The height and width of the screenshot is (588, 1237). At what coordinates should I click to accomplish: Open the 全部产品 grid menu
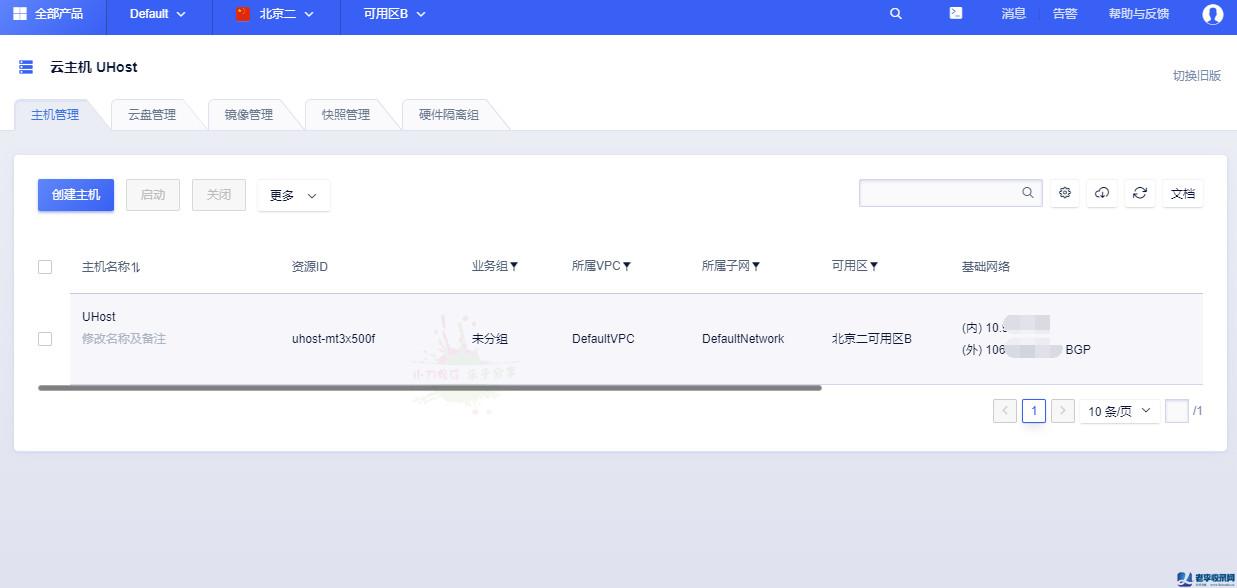coord(47,14)
